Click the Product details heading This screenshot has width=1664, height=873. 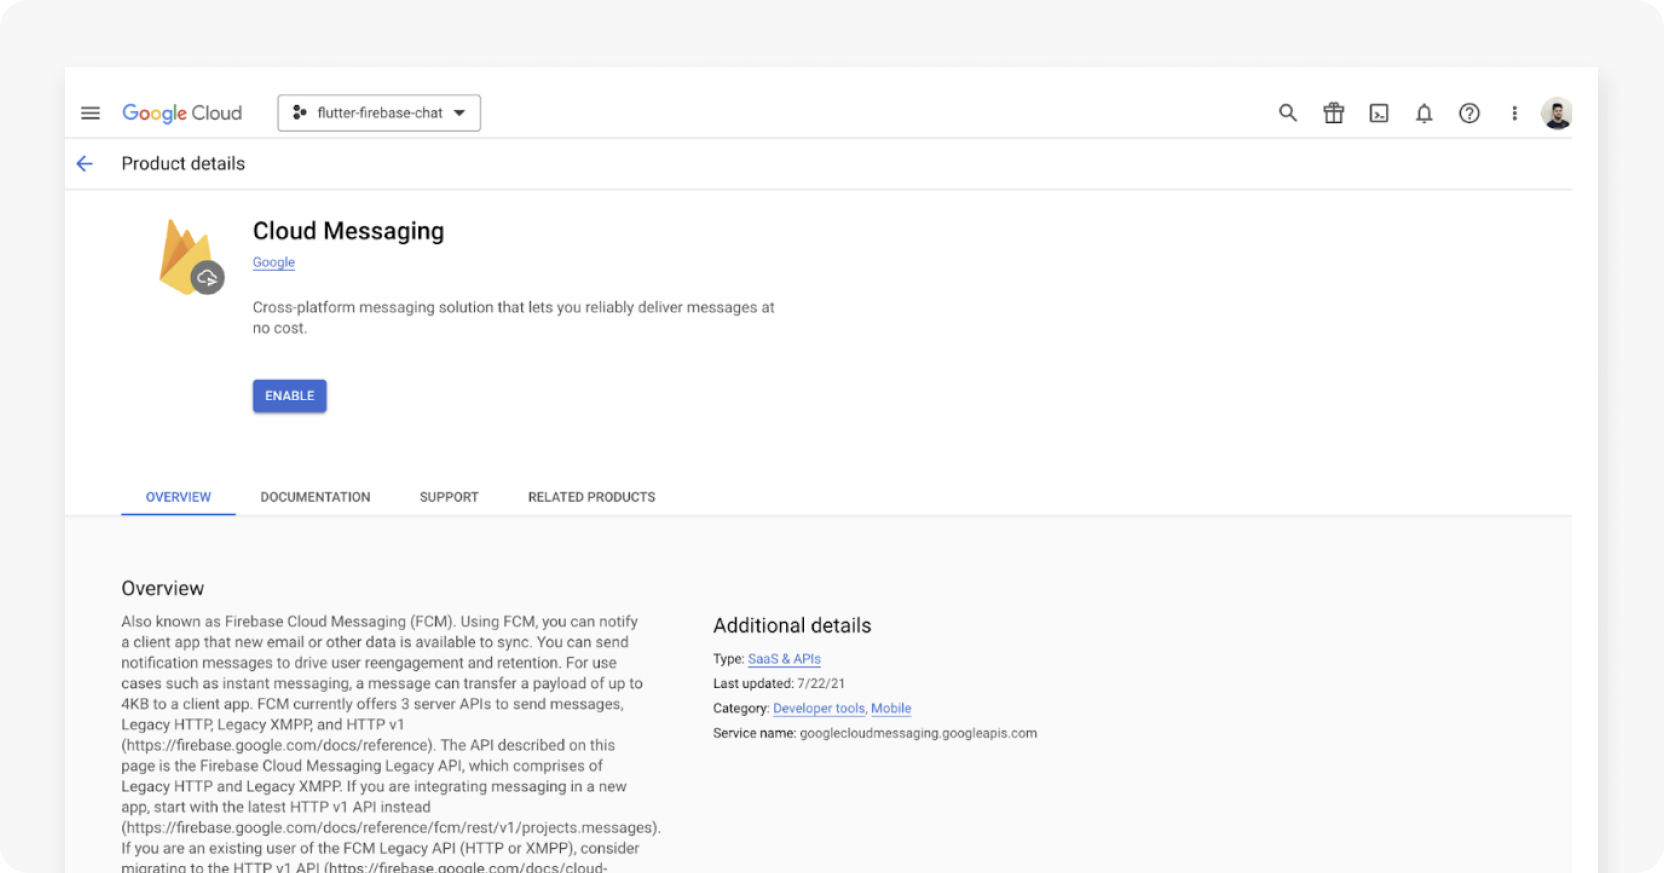click(183, 163)
